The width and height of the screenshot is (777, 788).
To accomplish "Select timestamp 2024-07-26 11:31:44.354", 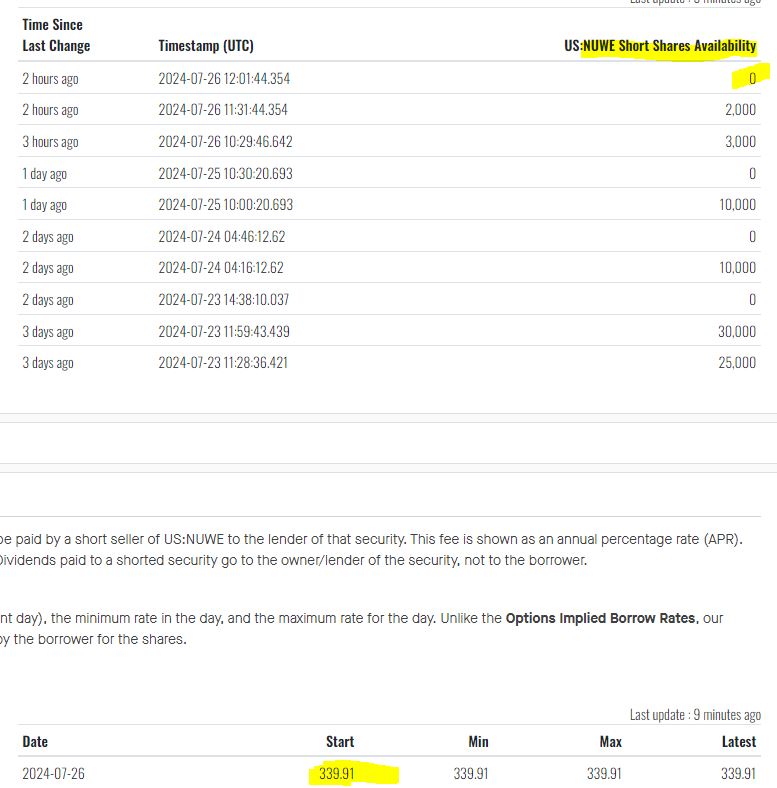I will [223, 110].
